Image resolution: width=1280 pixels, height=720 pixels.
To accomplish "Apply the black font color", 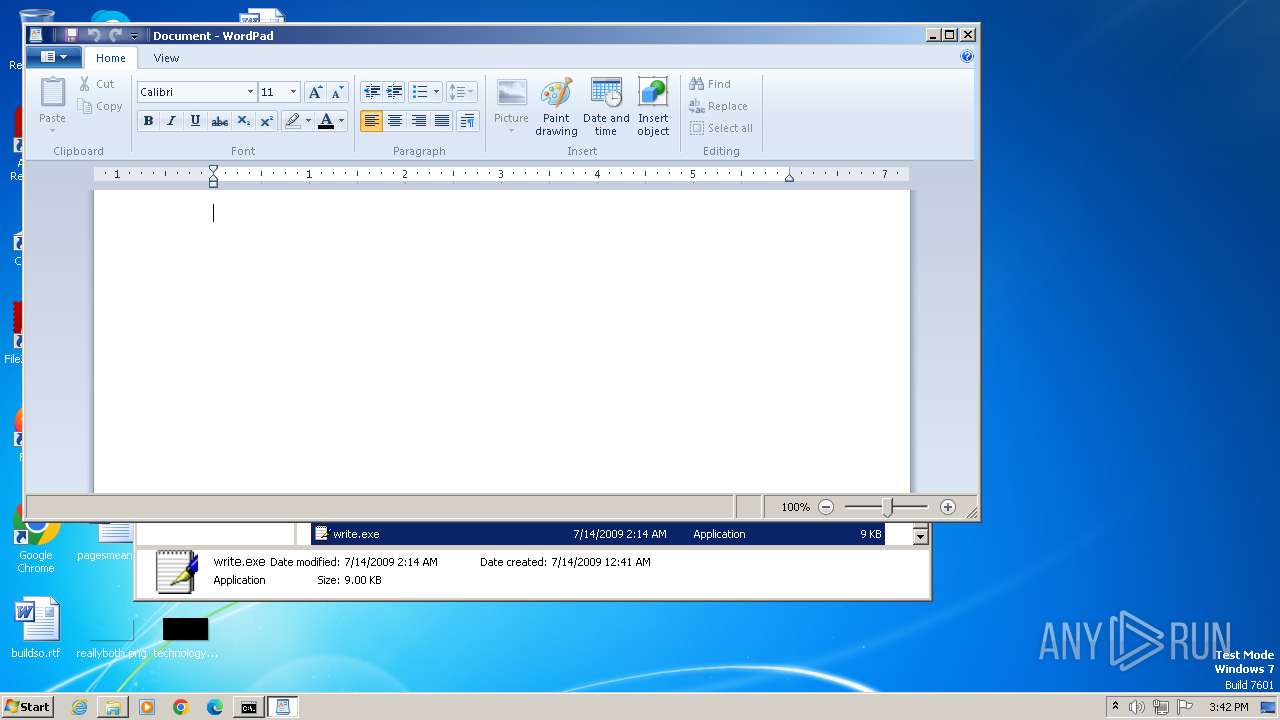I will point(326,121).
